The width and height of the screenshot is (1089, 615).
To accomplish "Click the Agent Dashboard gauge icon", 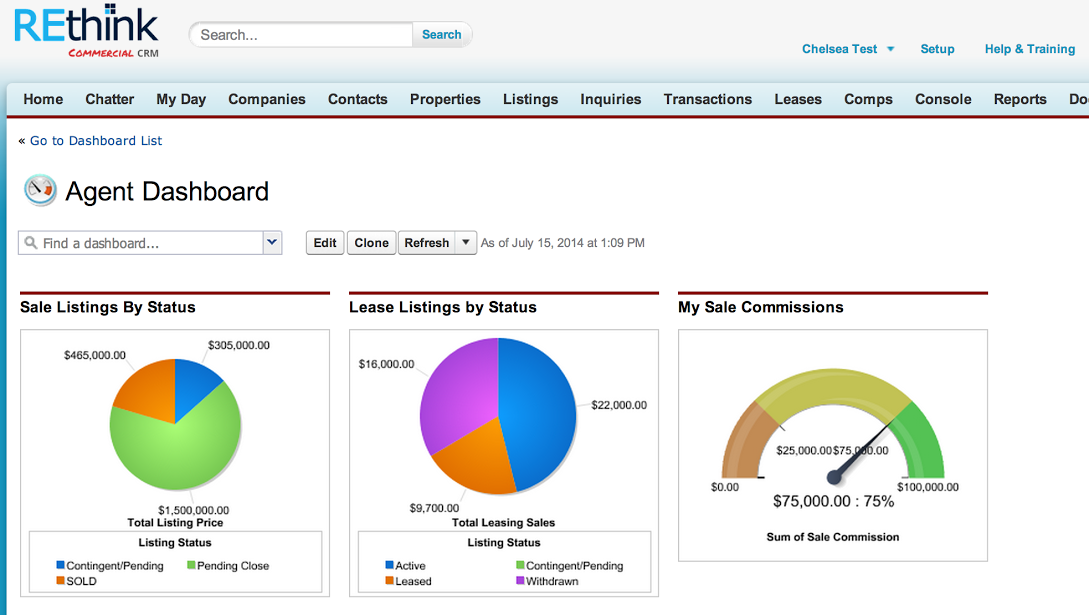I will (40, 190).
